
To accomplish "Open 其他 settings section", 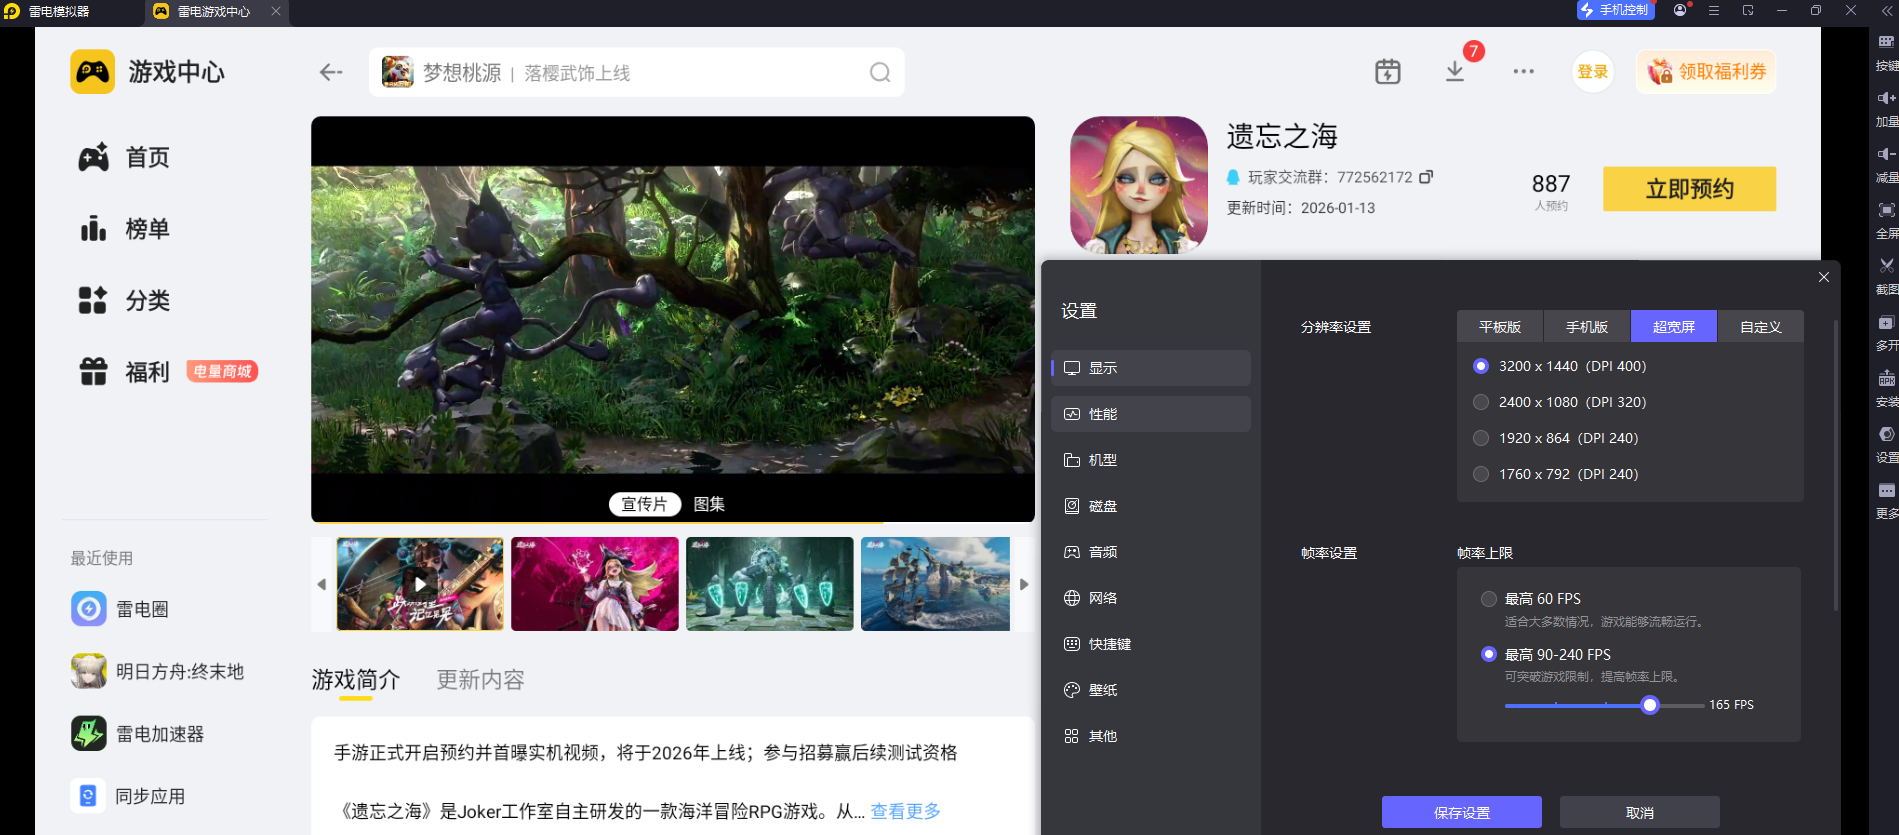I will (1151, 736).
